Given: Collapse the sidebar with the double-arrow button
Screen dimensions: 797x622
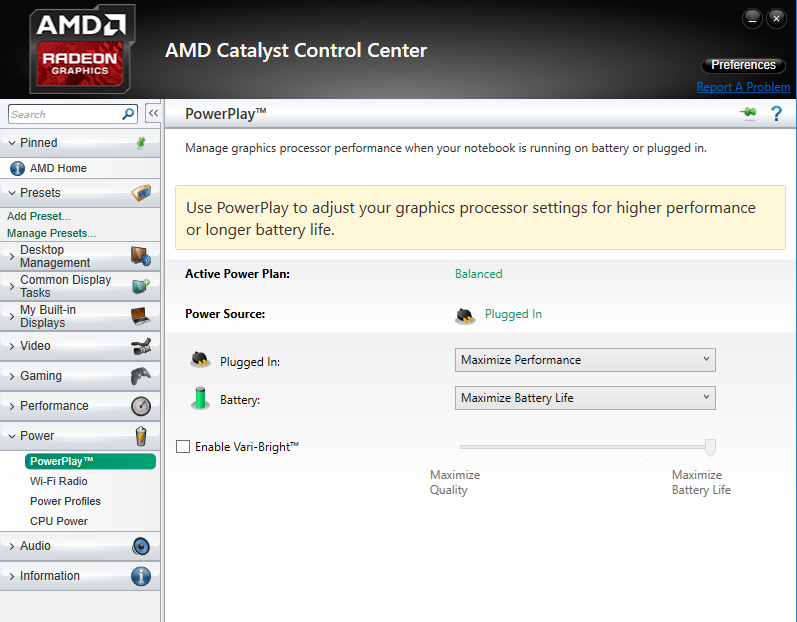Looking at the screenshot, I should click(x=153, y=113).
